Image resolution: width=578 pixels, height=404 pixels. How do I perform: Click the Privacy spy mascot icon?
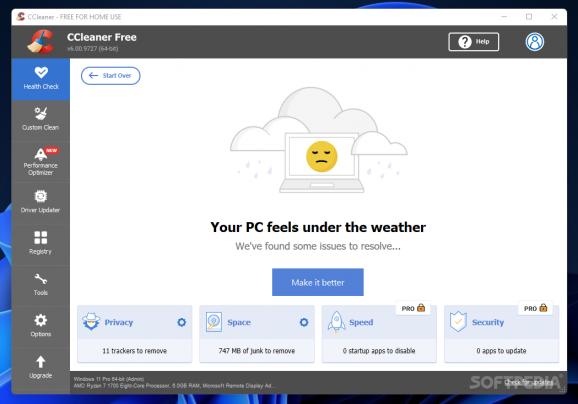pyautogui.click(x=91, y=322)
